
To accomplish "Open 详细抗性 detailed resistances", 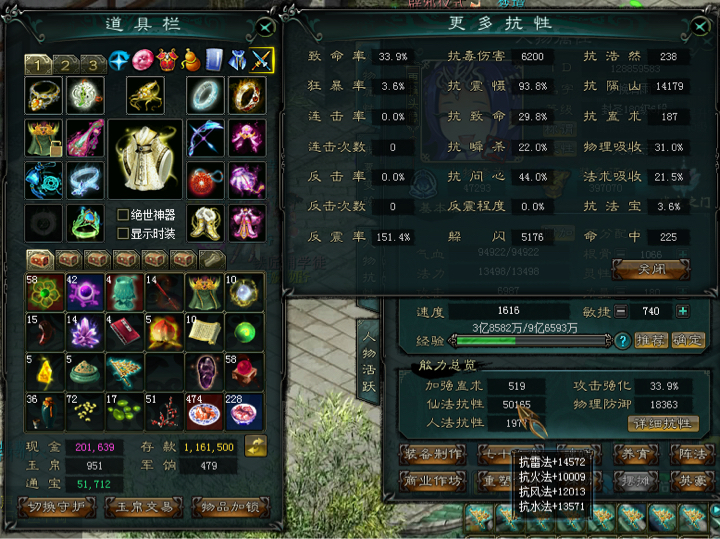I will point(663,424).
